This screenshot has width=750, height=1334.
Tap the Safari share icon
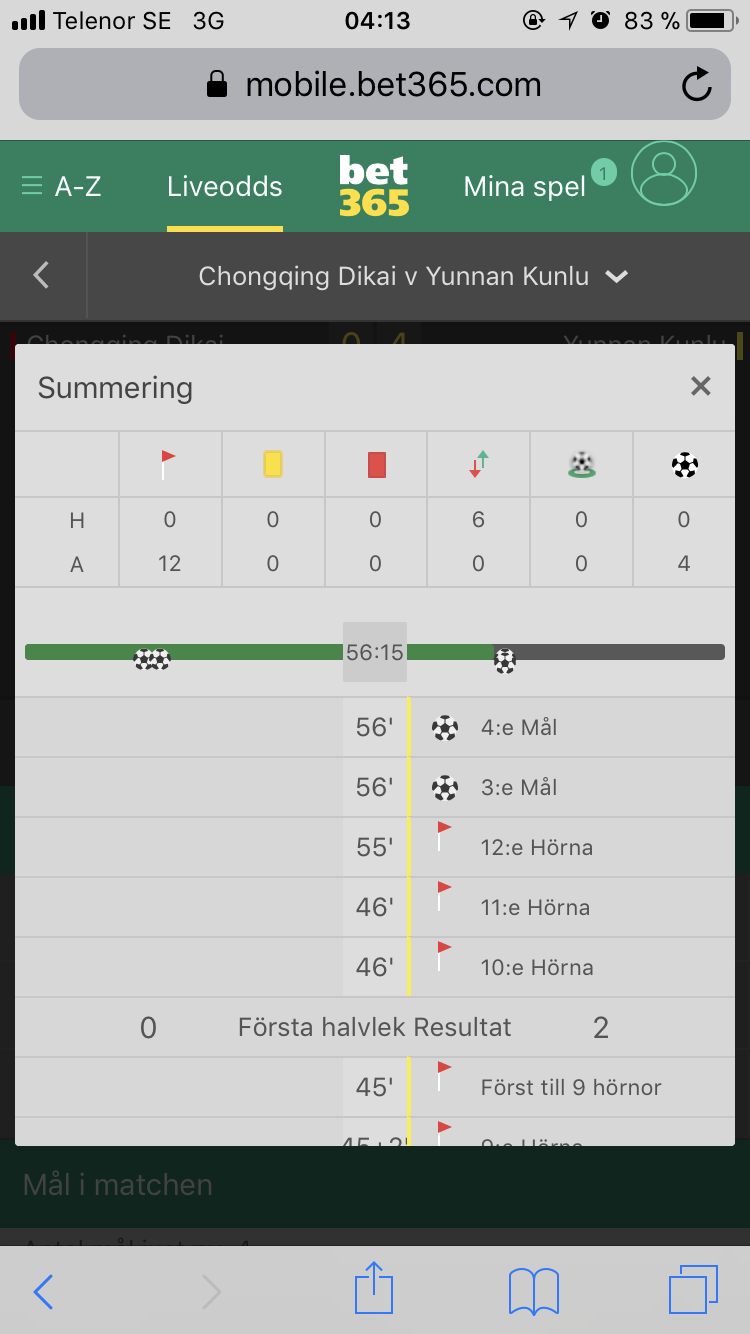(374, 1289)
